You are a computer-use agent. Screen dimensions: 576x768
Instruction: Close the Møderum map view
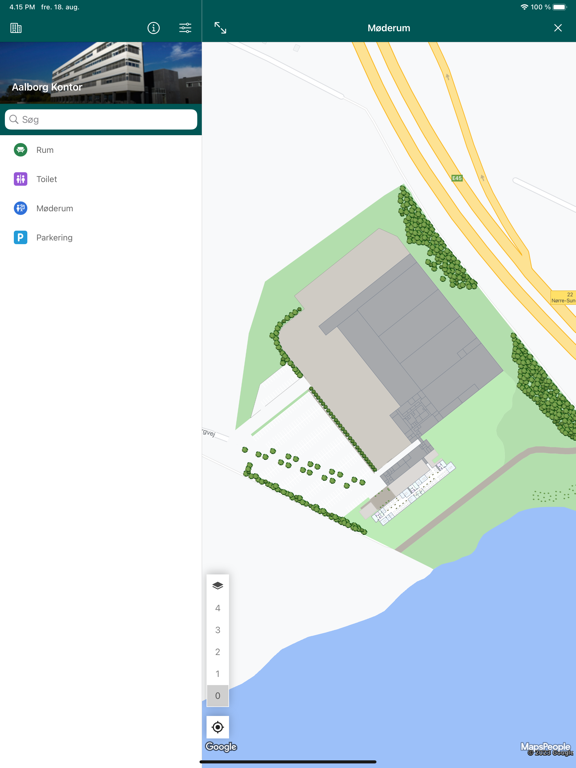558,28
